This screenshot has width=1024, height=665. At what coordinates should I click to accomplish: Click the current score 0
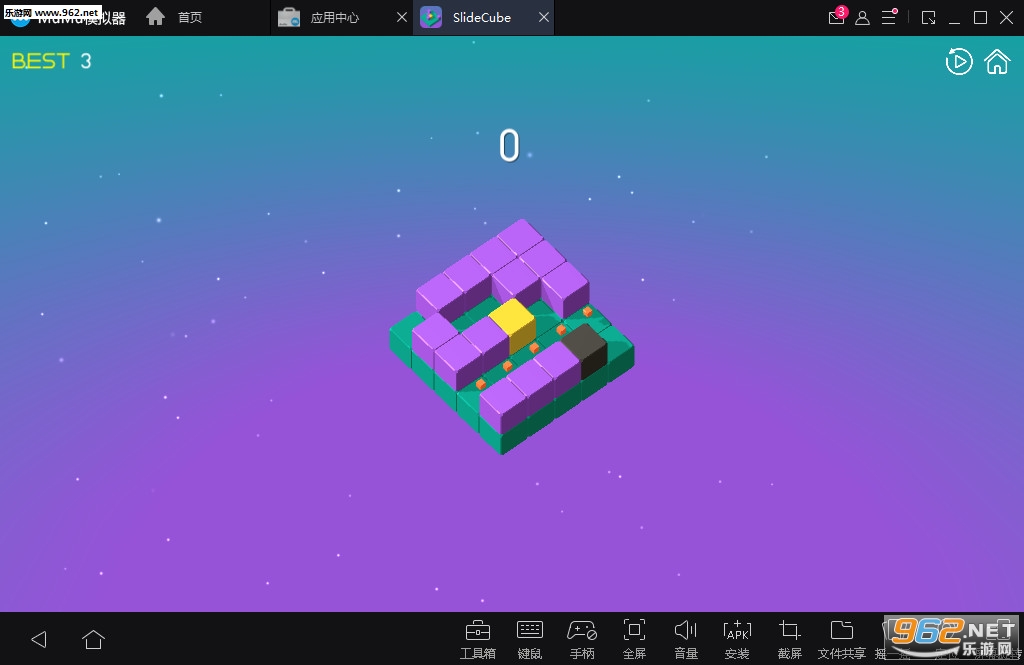point(509,145)
